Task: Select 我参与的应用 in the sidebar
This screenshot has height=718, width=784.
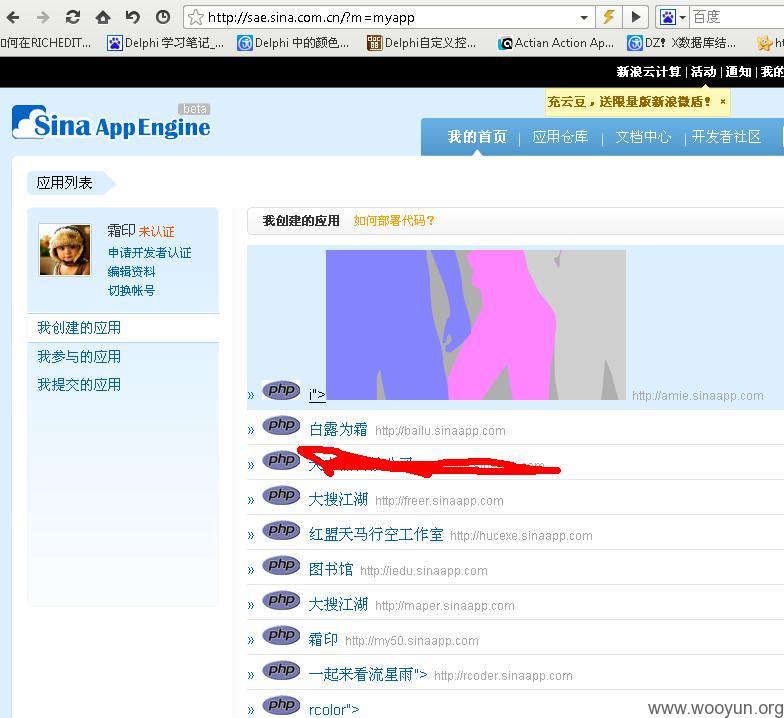Action: pos(79,356)
